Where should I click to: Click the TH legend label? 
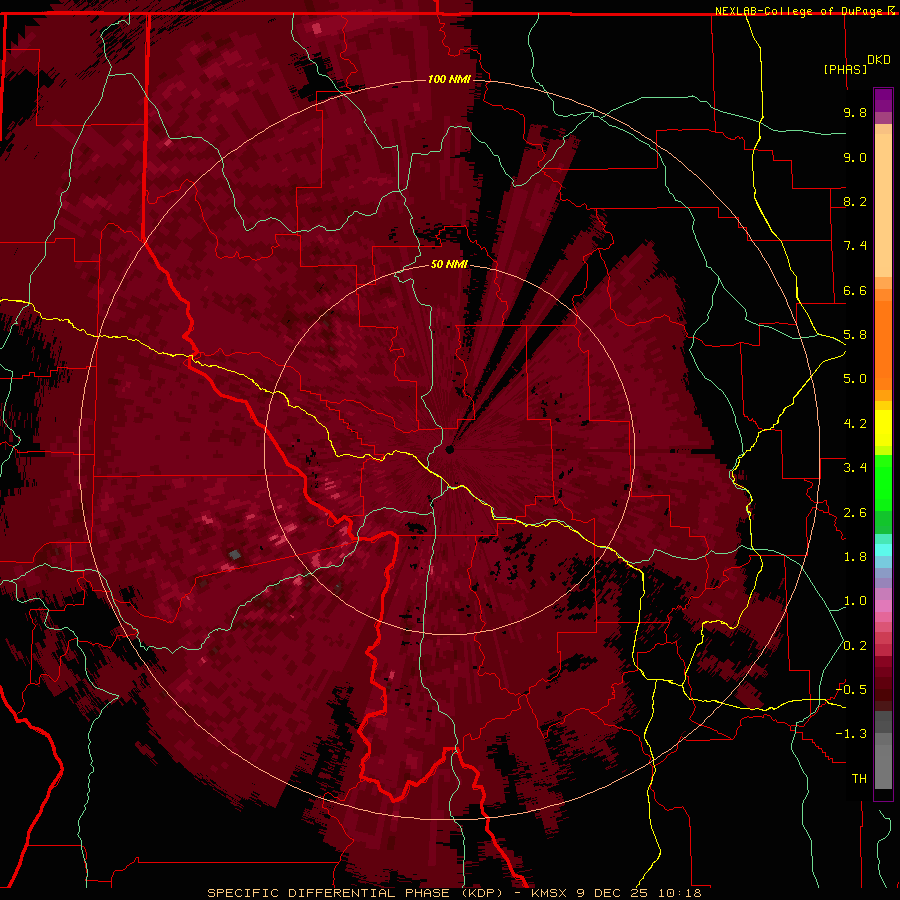point(859,779)
